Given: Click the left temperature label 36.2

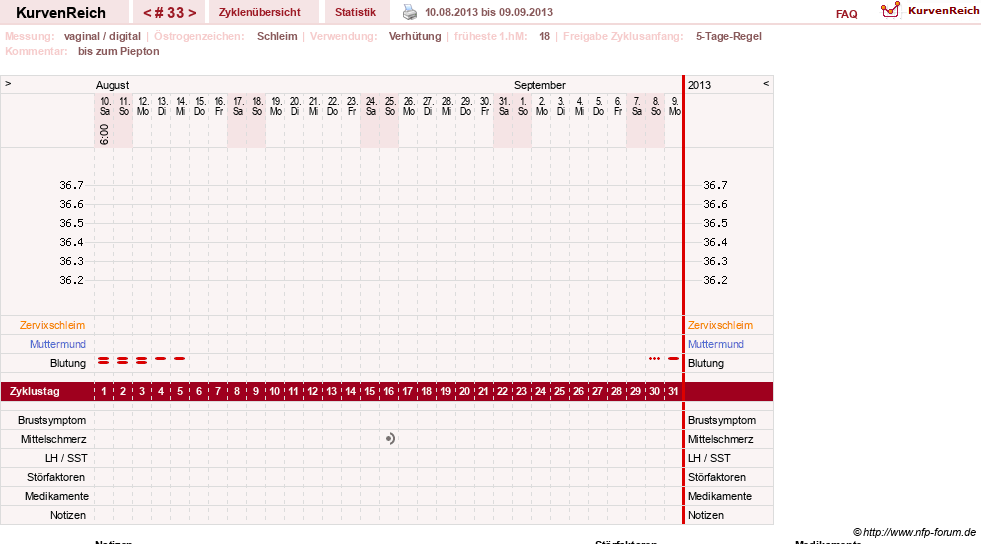Looking at the screenshot, I should coord(71,280).
